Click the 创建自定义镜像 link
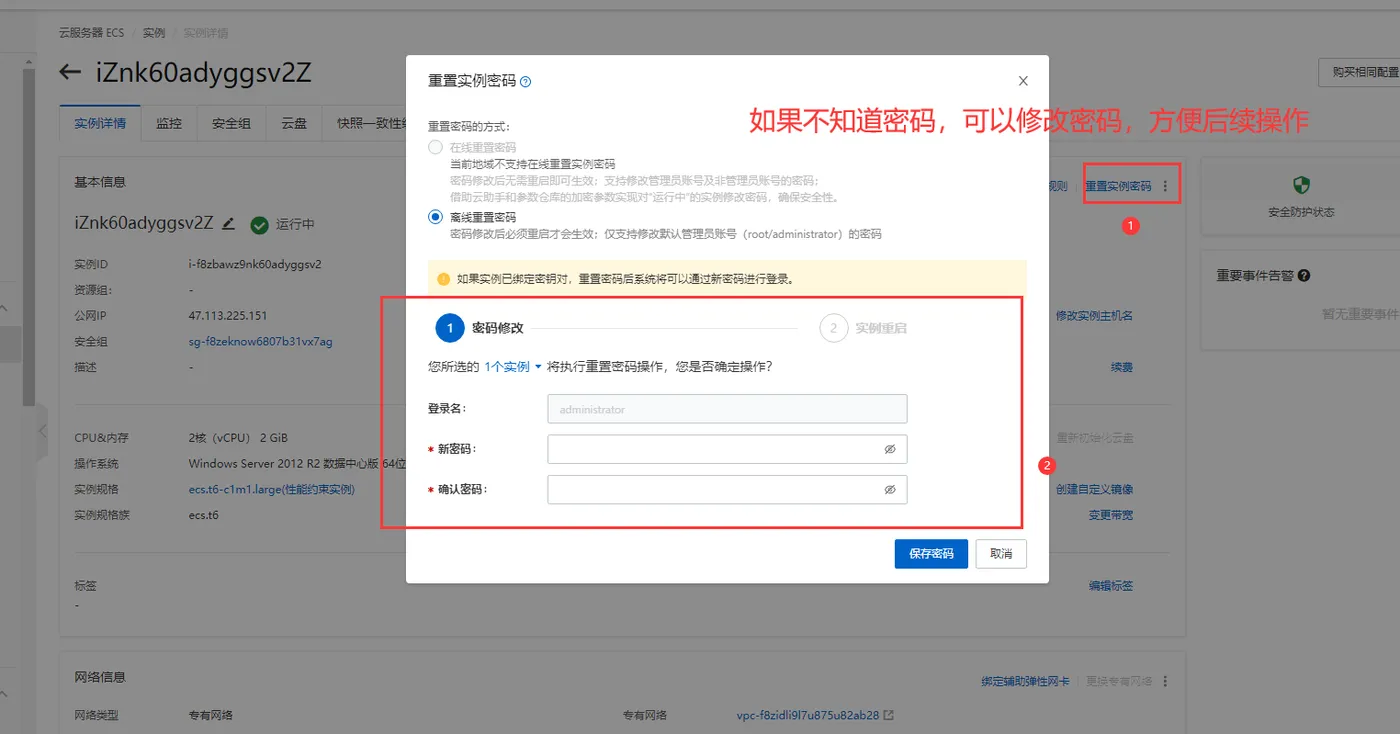The image size is (1400, 734). [1094, 490]
